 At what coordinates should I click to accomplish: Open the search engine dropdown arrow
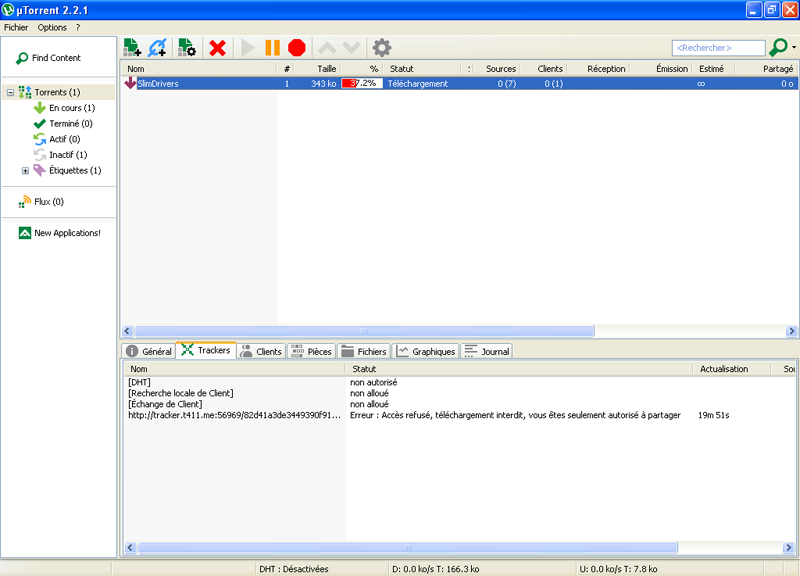(x=794, y=47)
